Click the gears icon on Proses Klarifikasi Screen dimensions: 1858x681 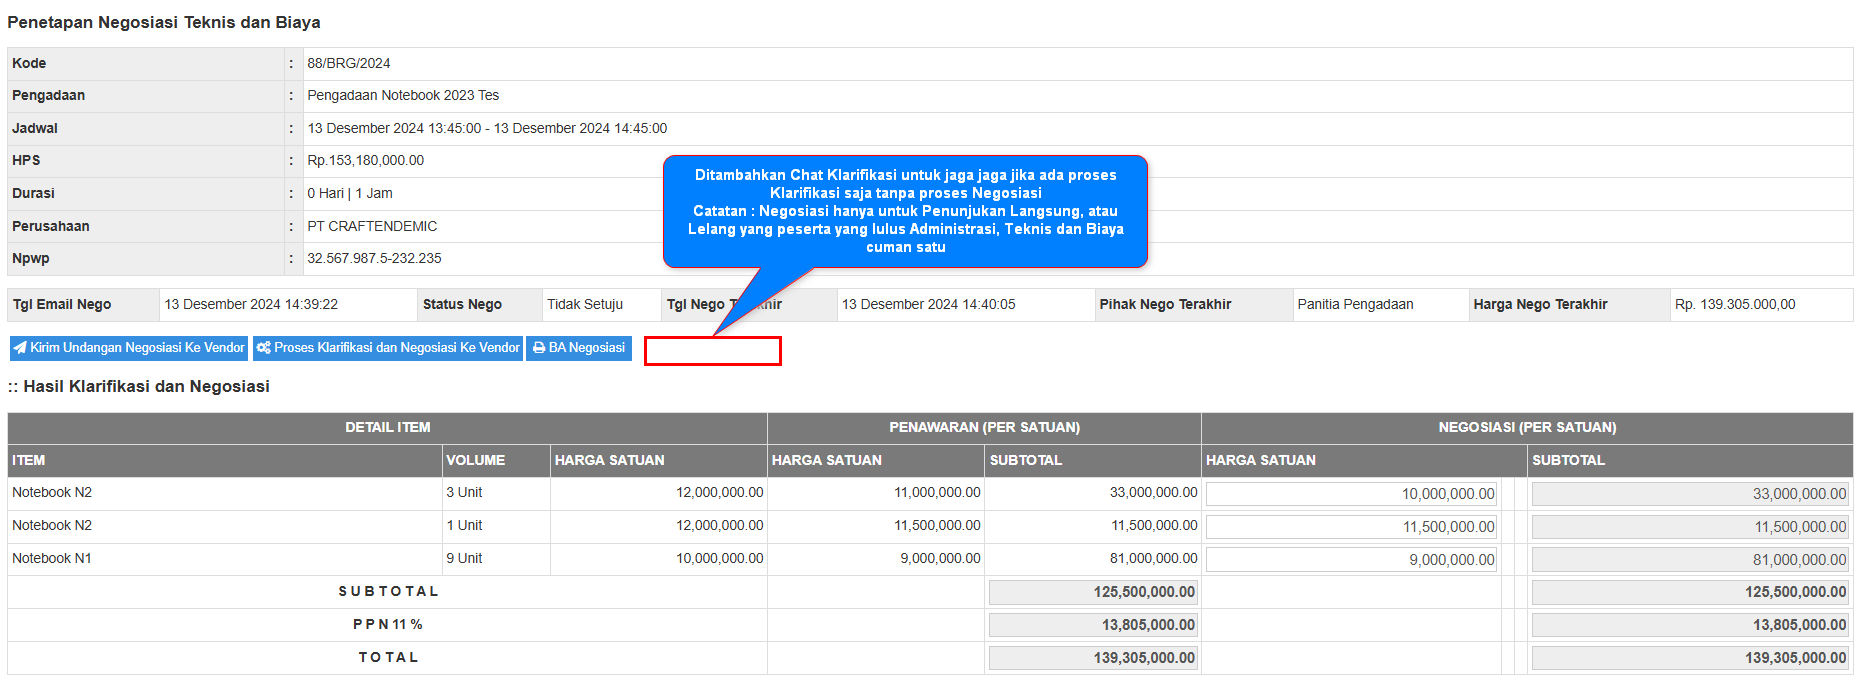click(x=263, y=348)
